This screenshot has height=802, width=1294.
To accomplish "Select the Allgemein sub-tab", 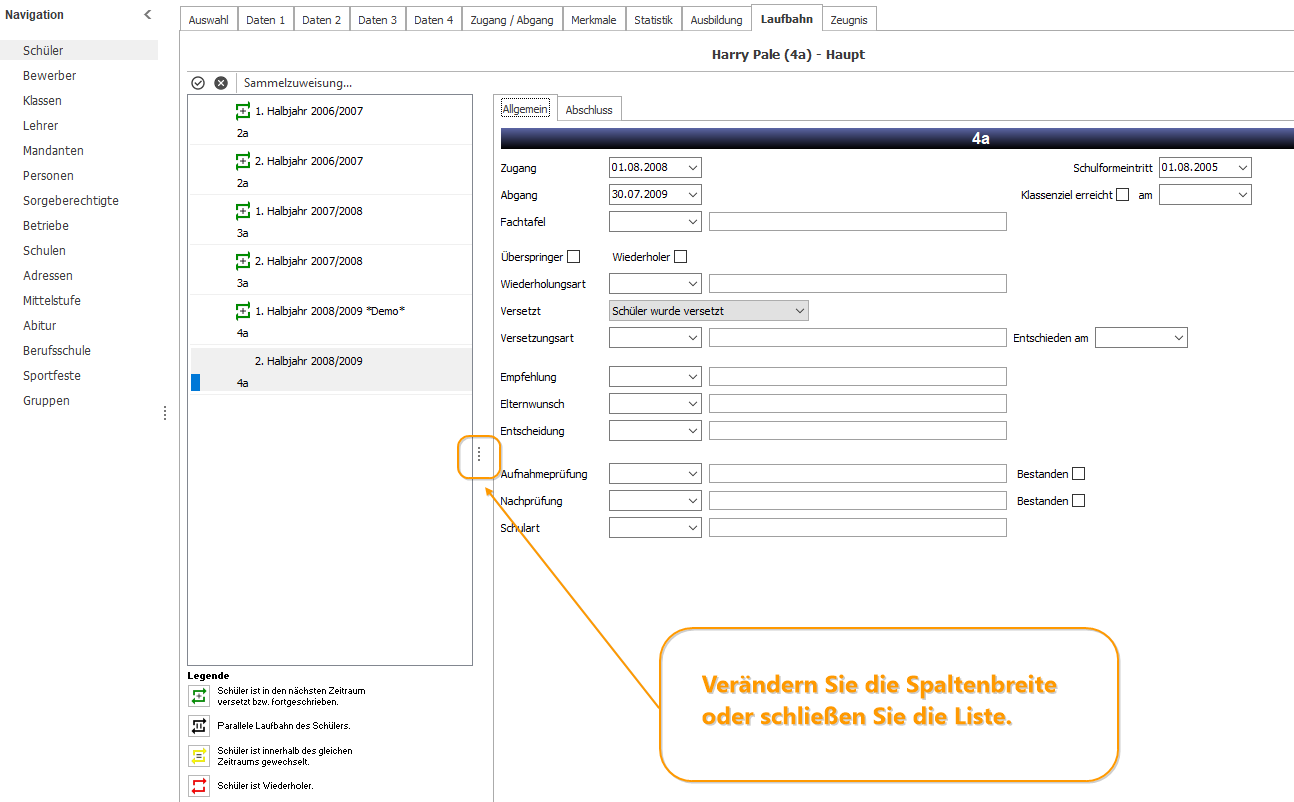I will pos(526,109).
